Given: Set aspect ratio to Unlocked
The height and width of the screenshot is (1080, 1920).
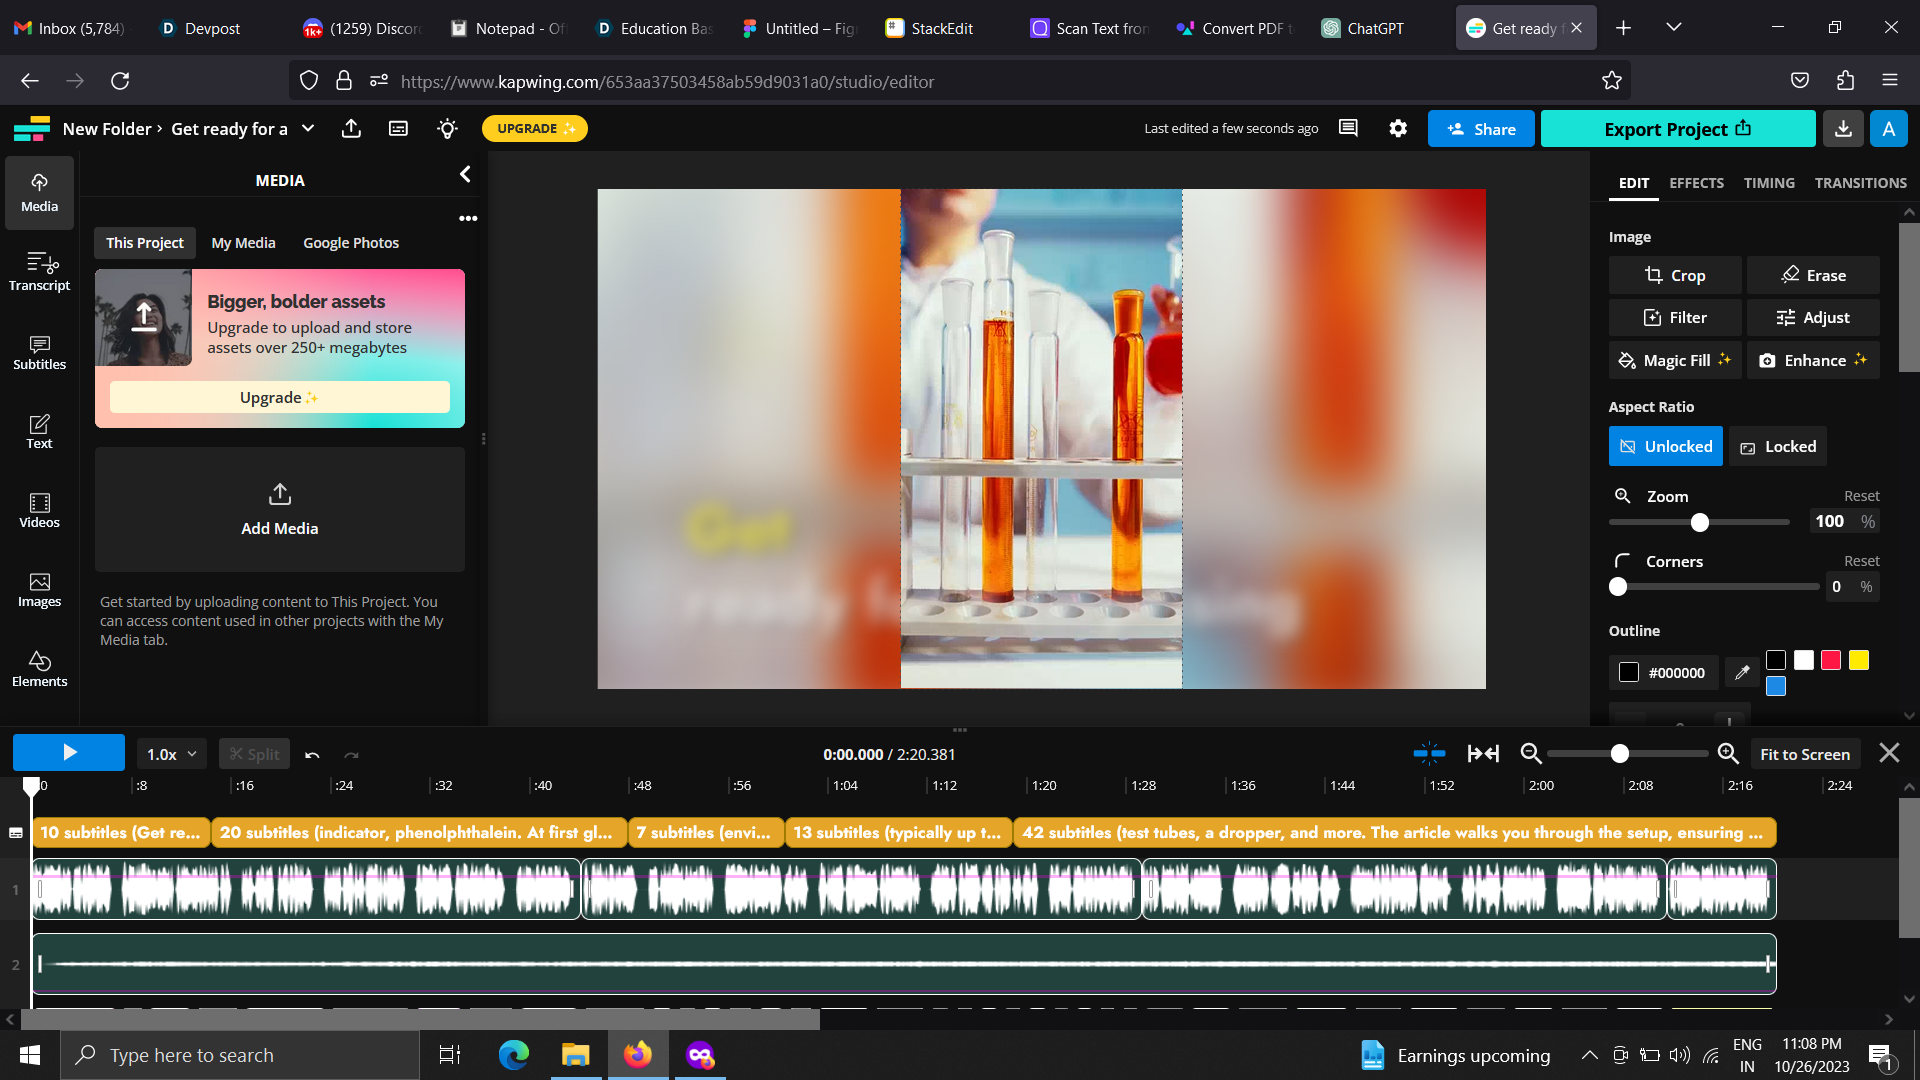Looking at the screenshot, I should click(x=1665, y=446).
